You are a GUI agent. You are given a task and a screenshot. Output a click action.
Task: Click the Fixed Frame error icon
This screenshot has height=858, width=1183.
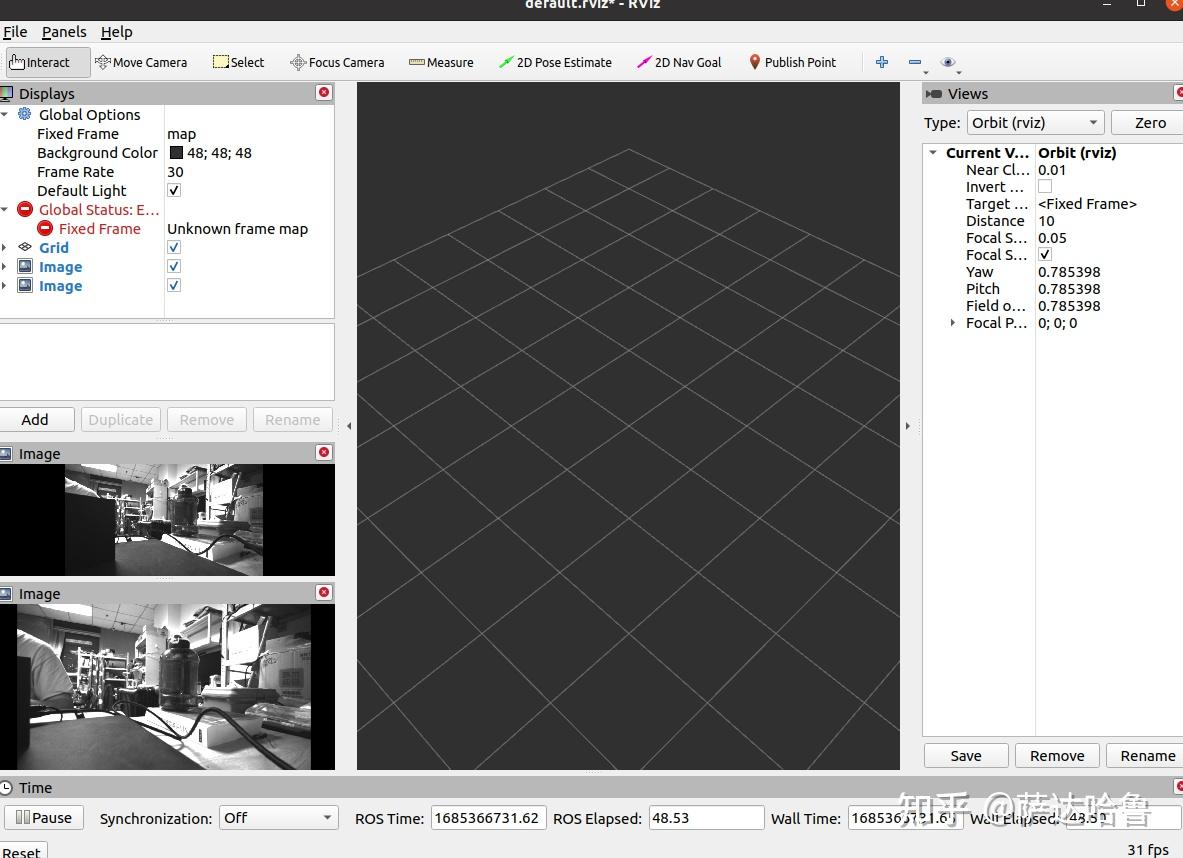(45, 228)
